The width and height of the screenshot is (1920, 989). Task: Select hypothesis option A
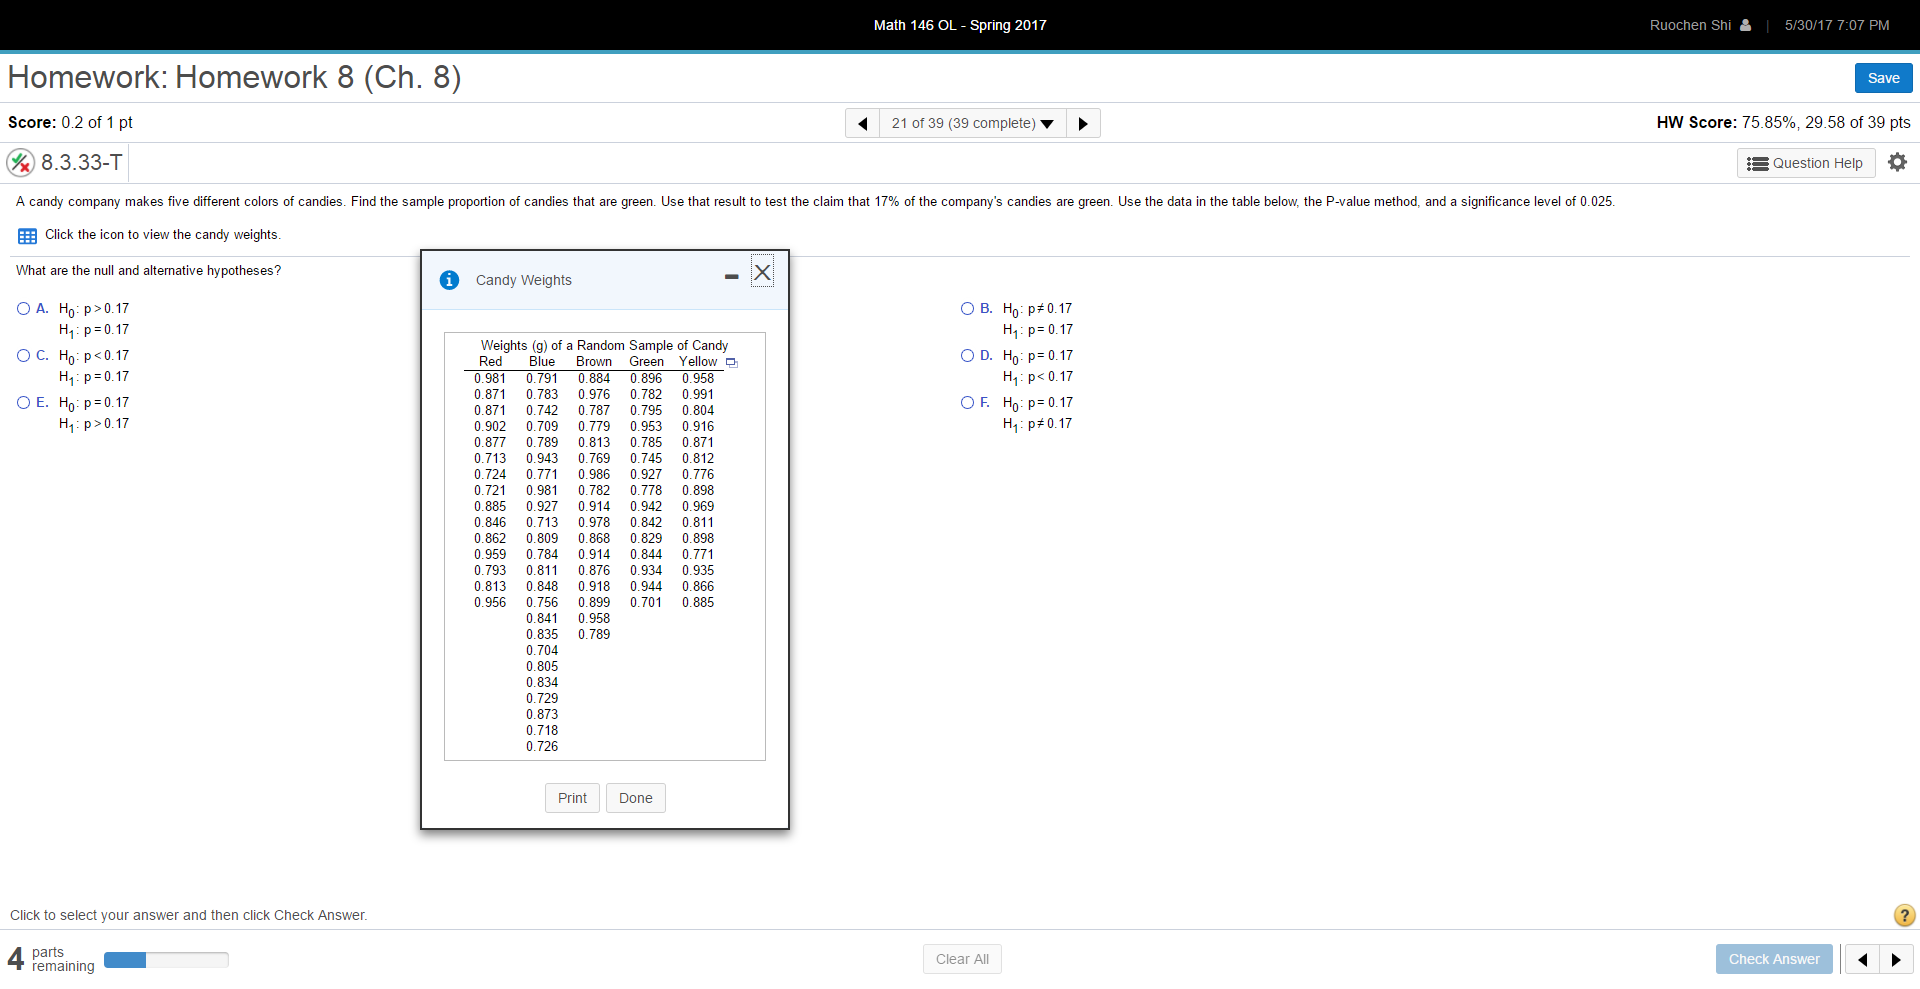[x=22, y=308]
